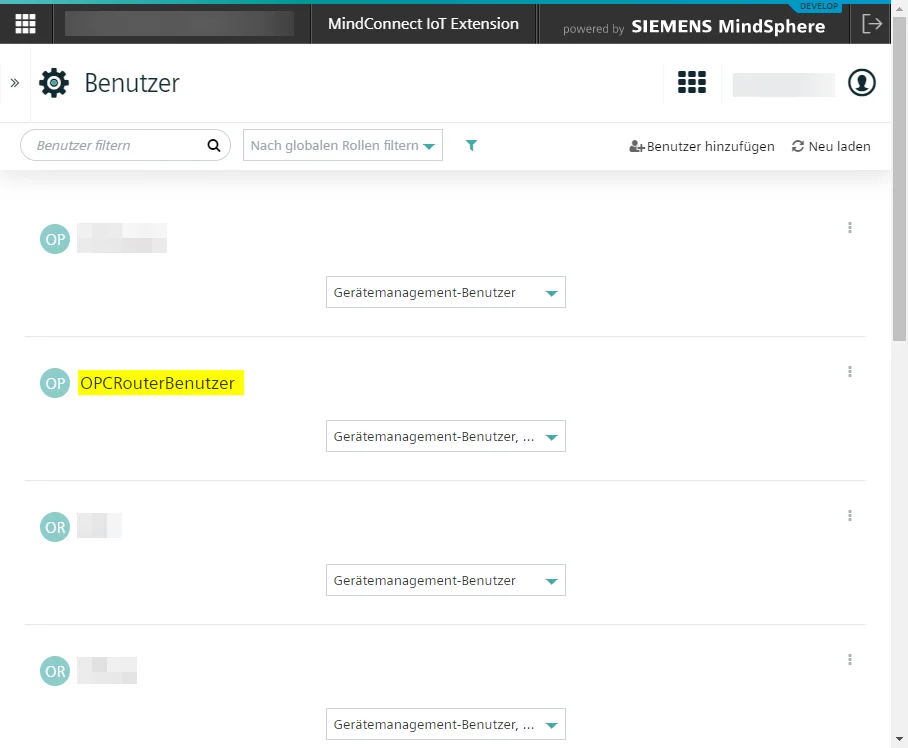Image resolution: width=908 pixels, height=748 pixels.
Task: Click the MindConnect IoT Extension title
Action: pyautogui.click(x=423, y=24)
